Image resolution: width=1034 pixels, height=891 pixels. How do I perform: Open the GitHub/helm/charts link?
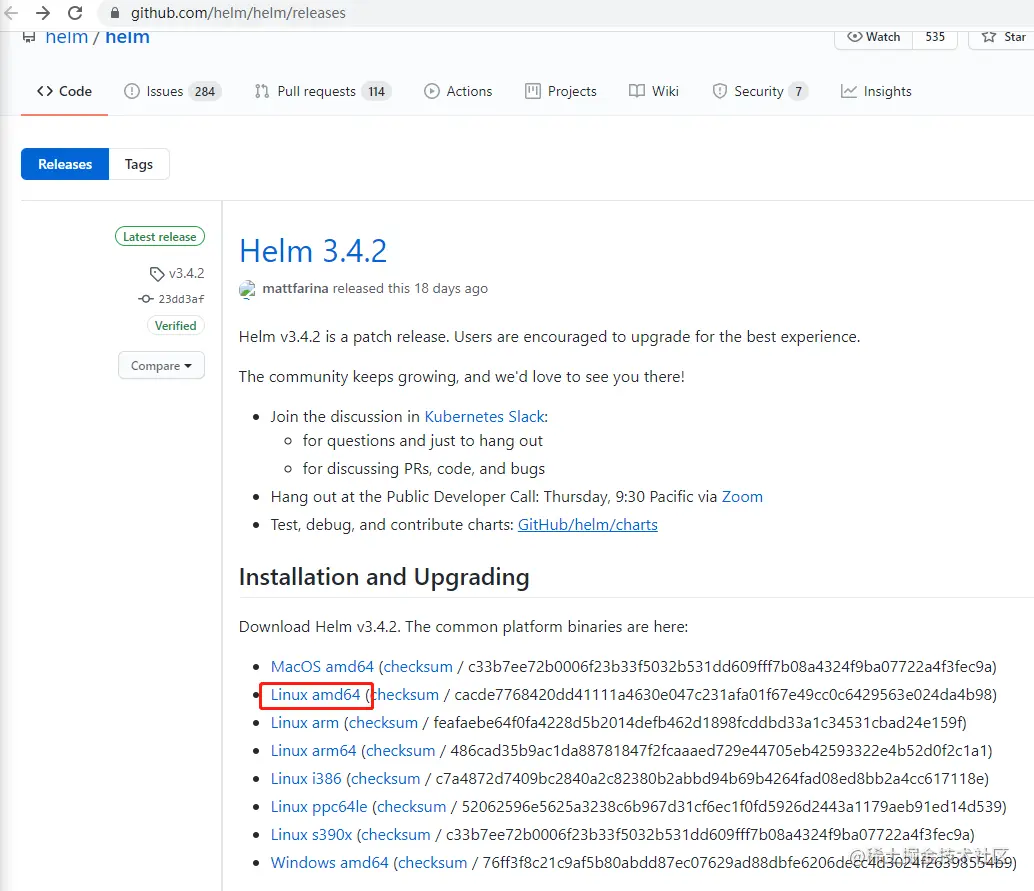588,525
